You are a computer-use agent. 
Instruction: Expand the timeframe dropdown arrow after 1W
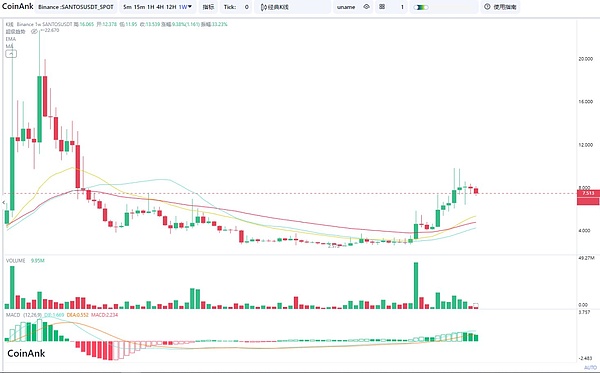click(190, 7)
